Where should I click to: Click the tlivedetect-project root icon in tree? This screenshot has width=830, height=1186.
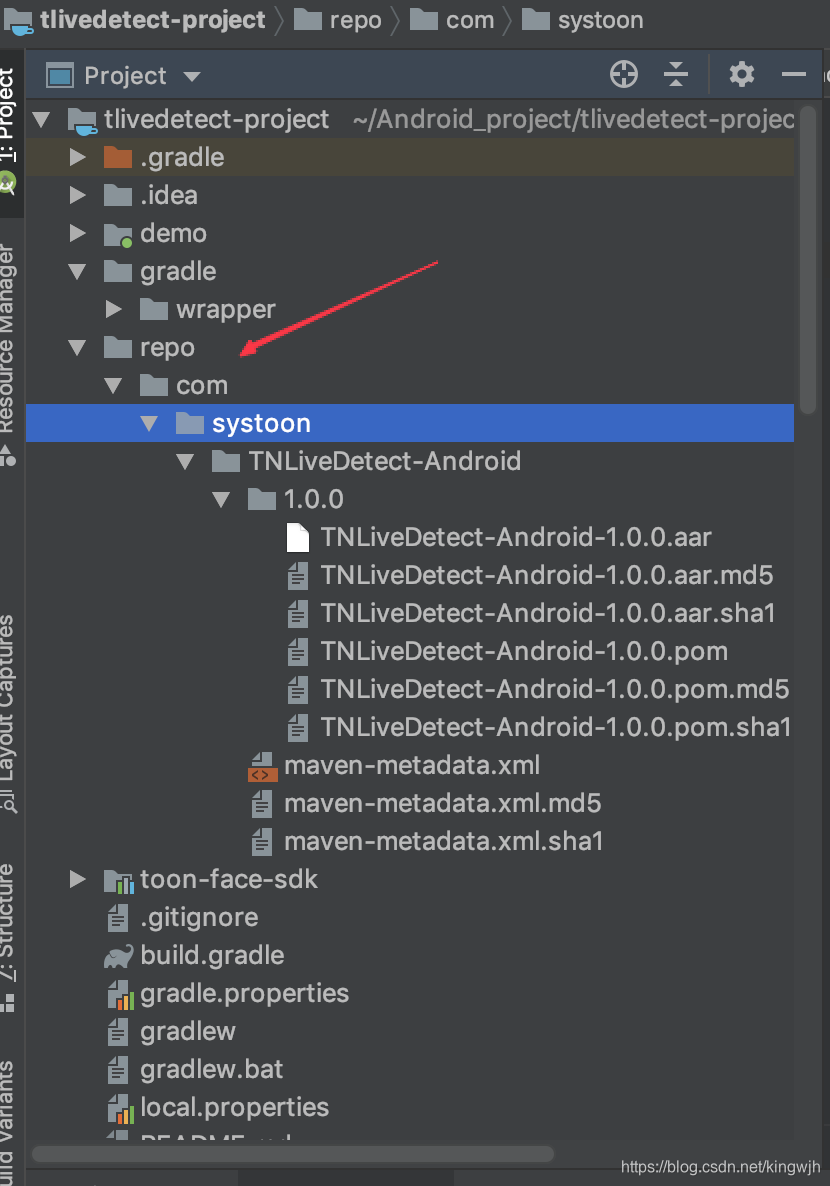pos(82,120)
